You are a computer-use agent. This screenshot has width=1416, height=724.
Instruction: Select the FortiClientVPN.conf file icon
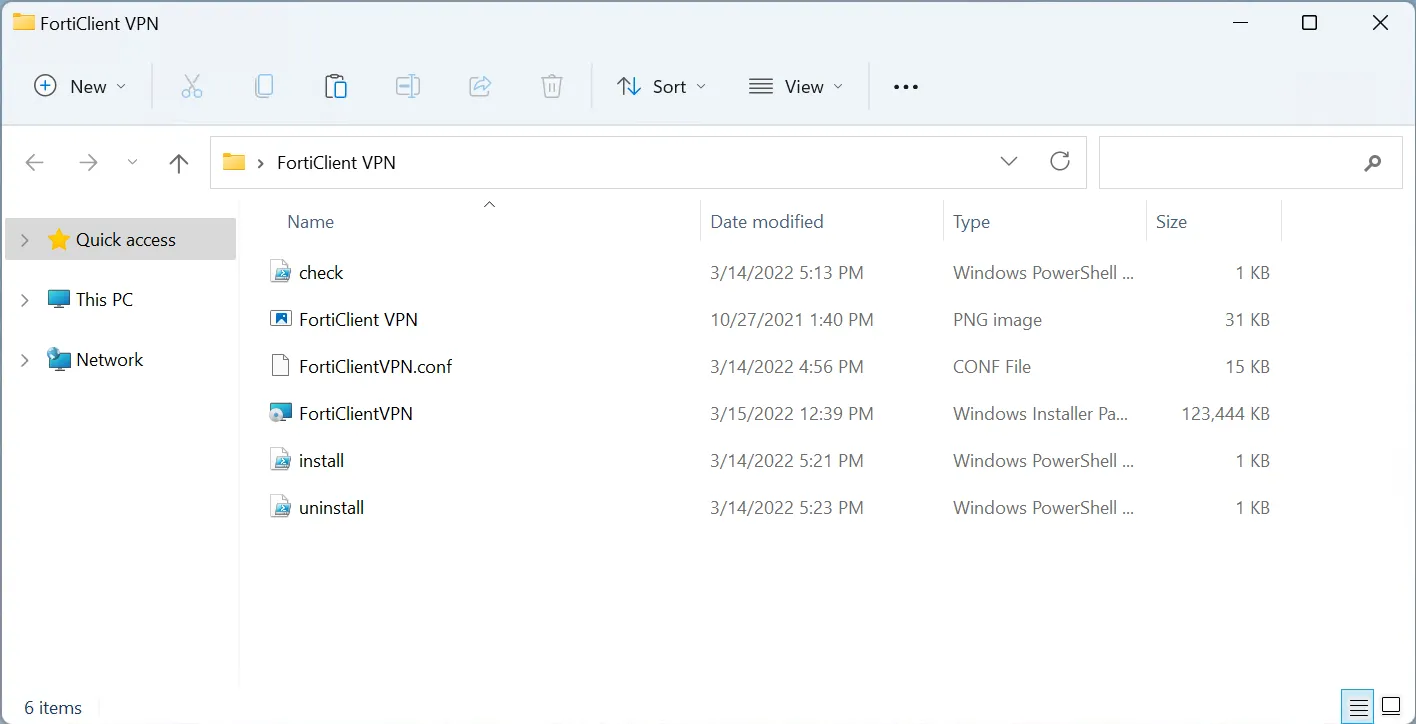281,366
